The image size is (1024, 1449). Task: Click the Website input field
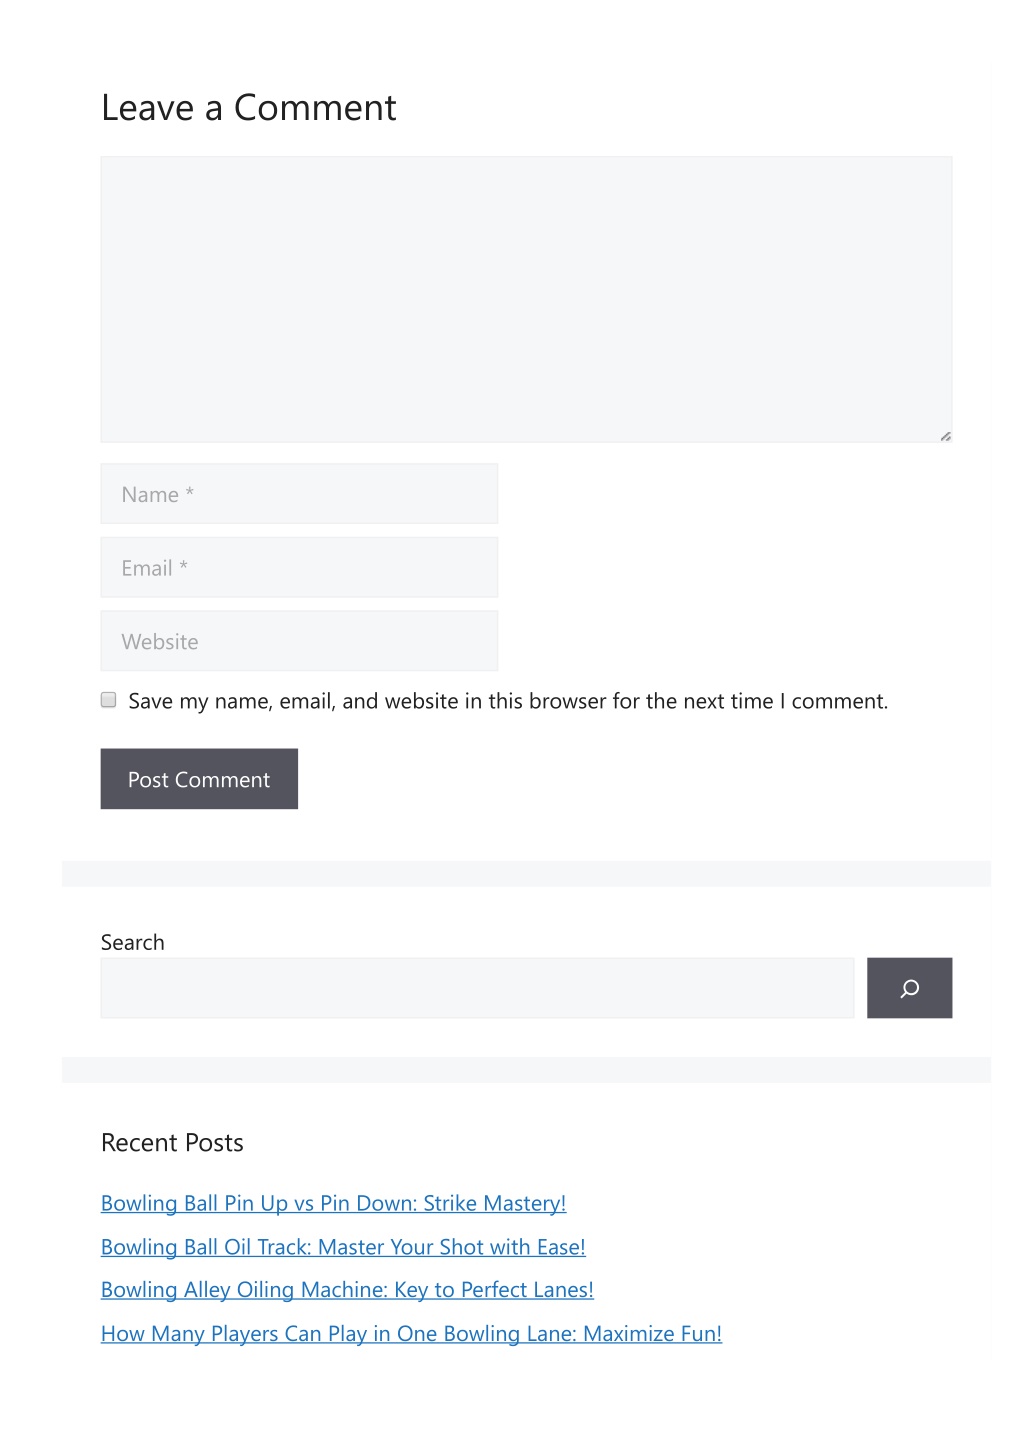point(299,641)
